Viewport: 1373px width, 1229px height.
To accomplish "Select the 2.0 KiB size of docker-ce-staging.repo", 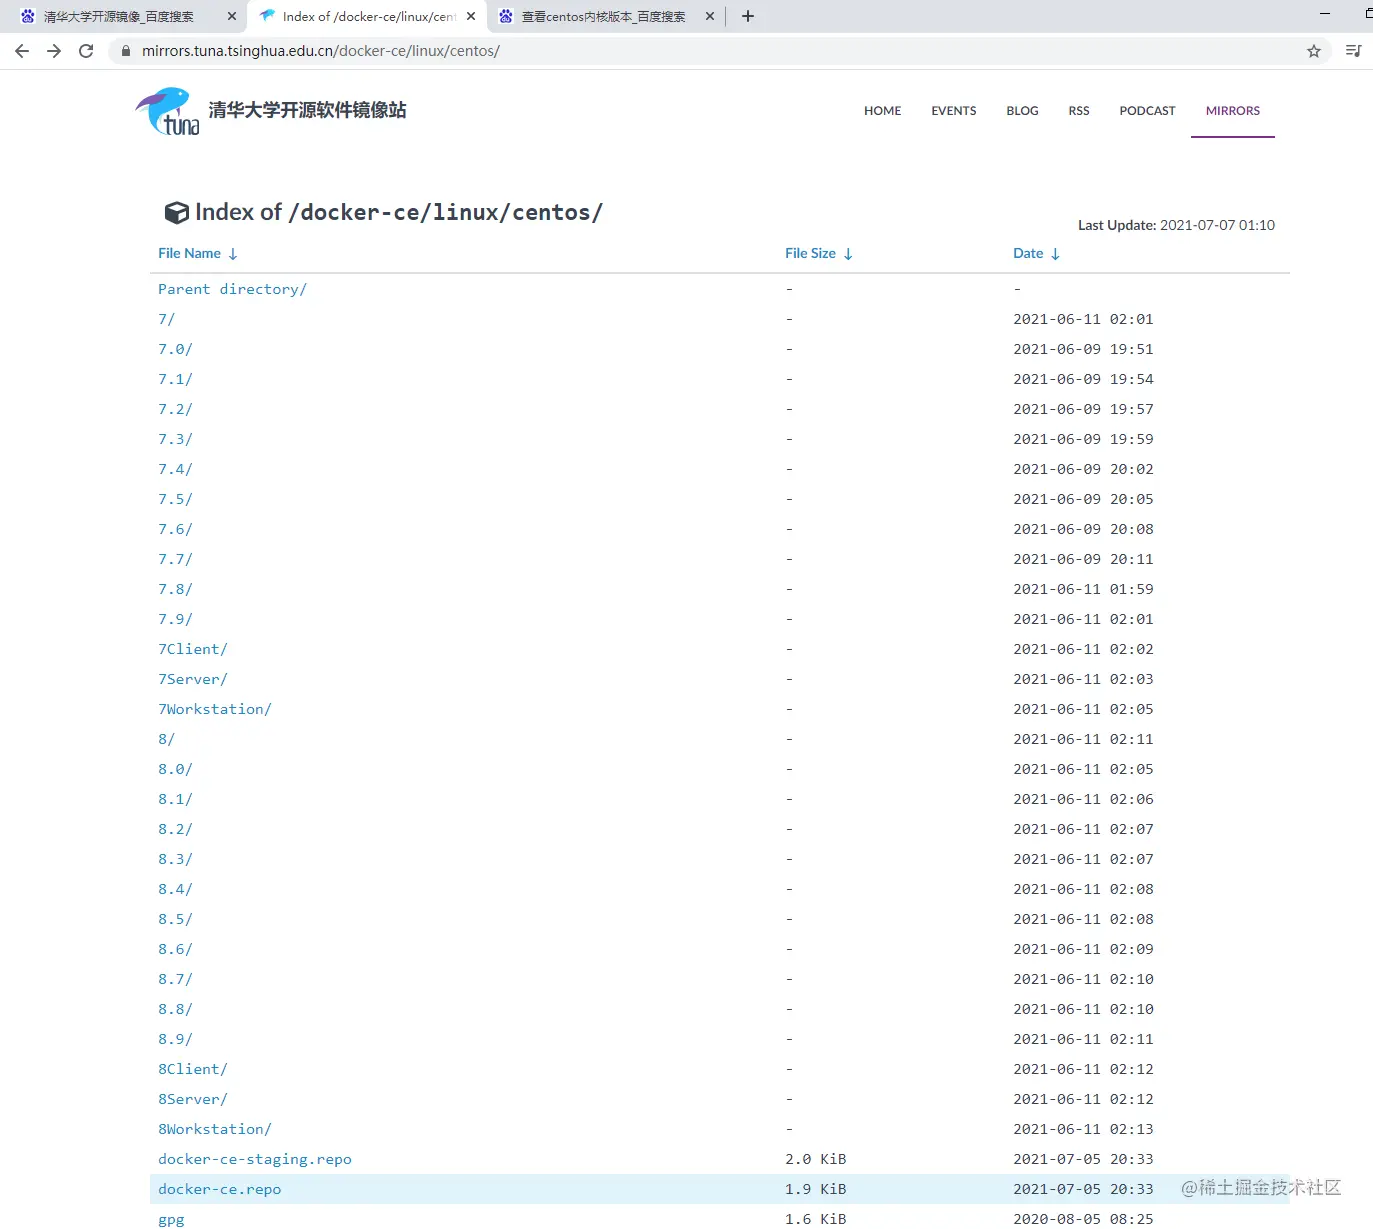I will [x=816, y=1159].
